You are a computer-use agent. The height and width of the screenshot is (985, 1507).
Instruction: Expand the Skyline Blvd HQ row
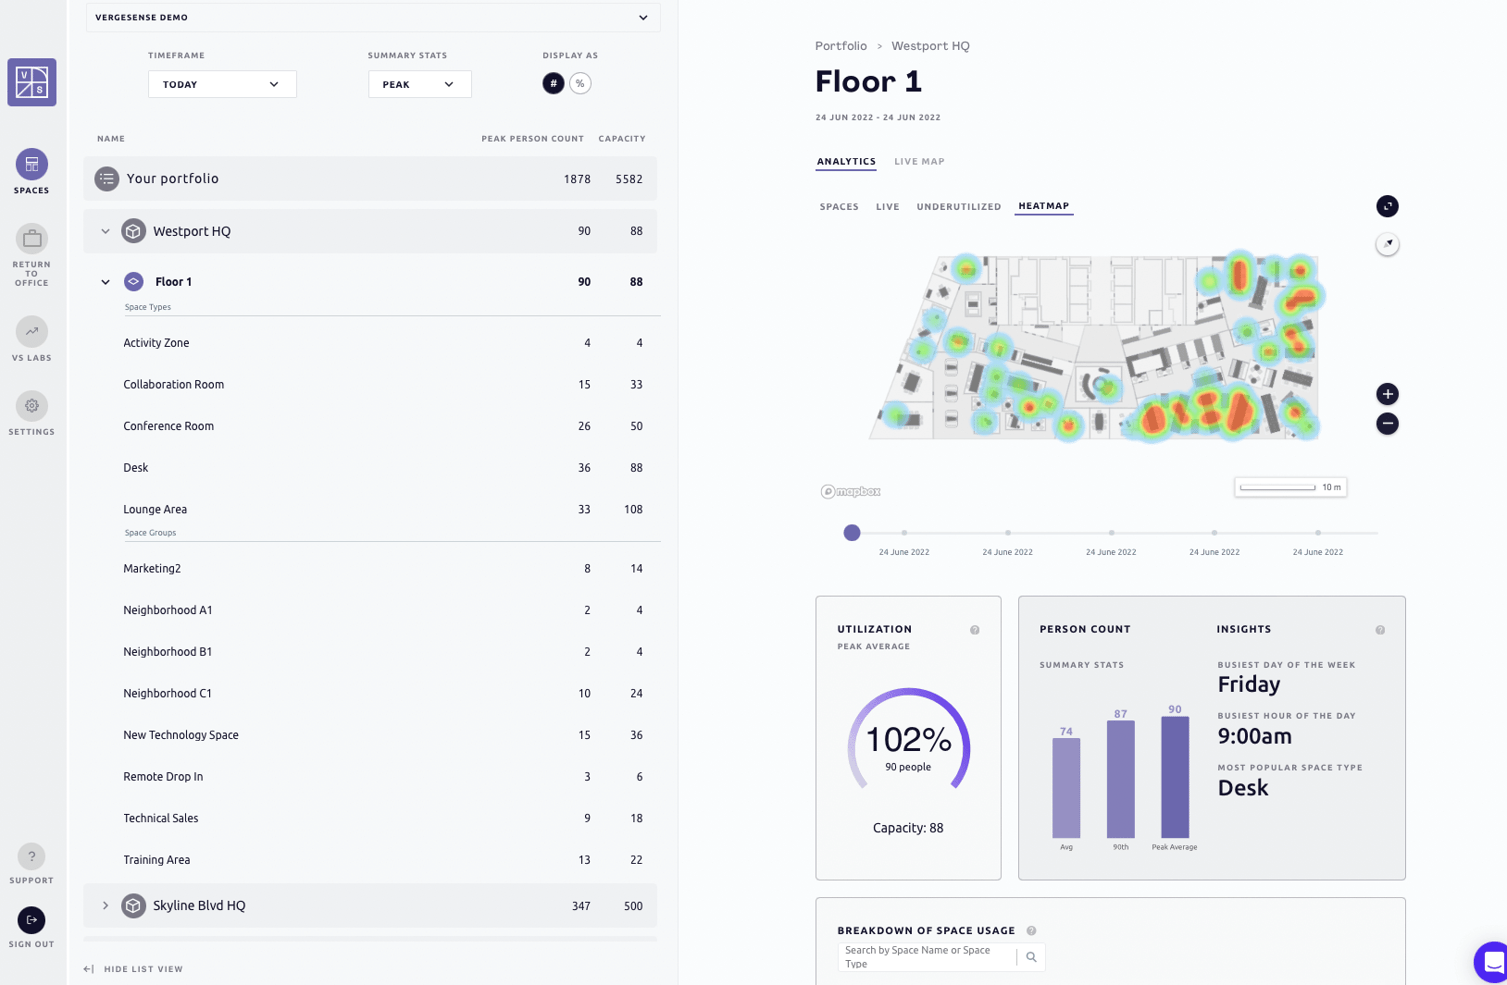pos(105,905)
